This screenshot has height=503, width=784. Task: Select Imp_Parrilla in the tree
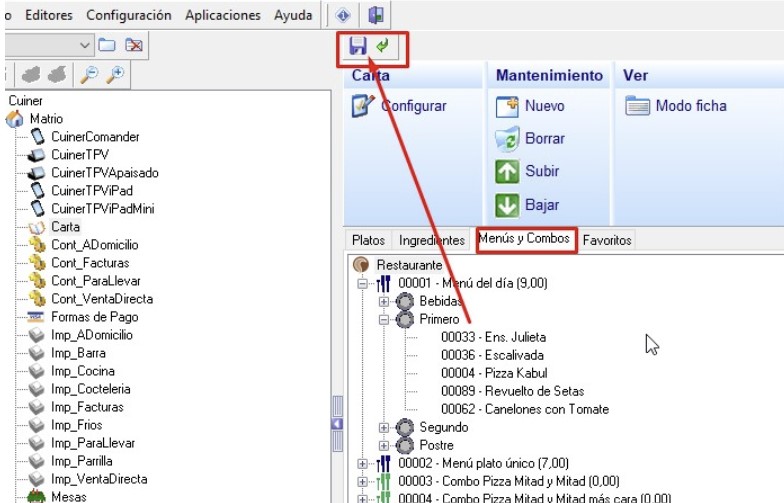click(x=82, y=461)
